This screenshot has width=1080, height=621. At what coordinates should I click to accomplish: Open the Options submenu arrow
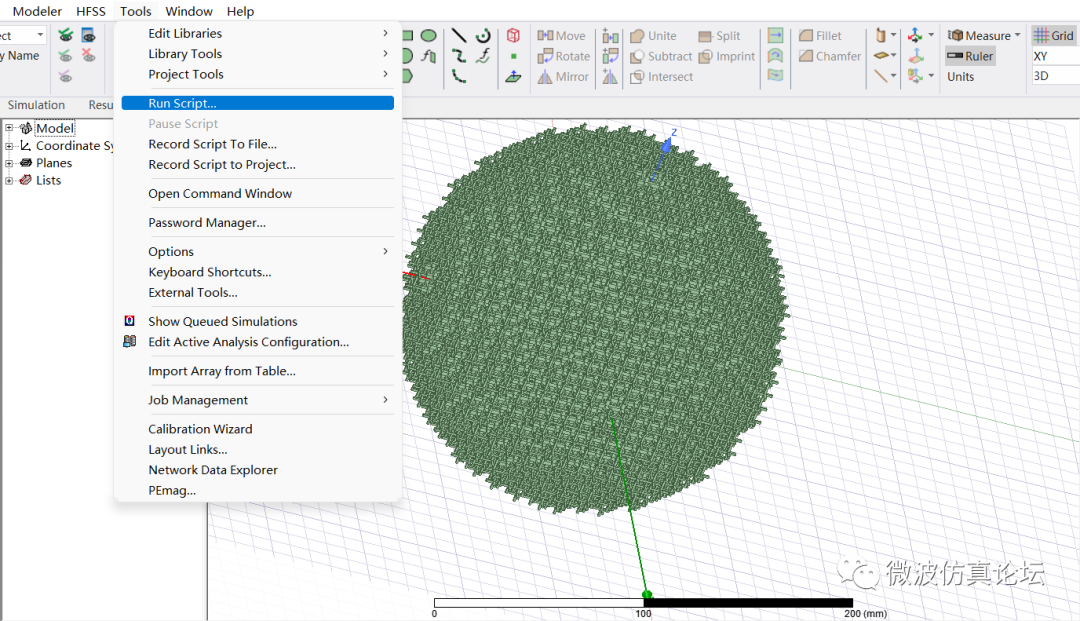tap(385, 251)
